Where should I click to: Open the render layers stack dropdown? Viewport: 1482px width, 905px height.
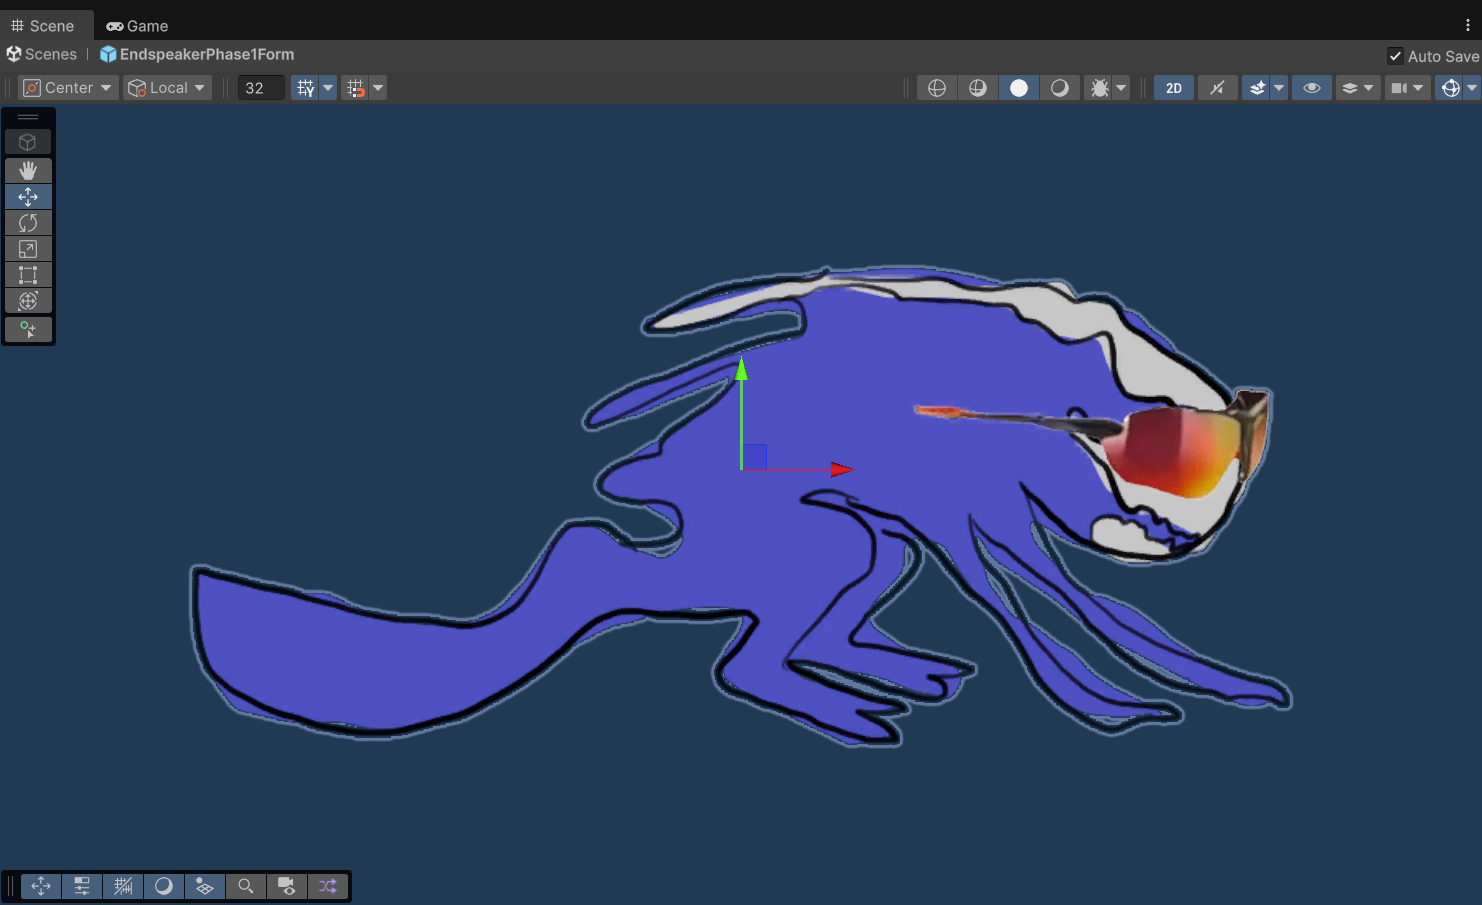click(1358, 88)
